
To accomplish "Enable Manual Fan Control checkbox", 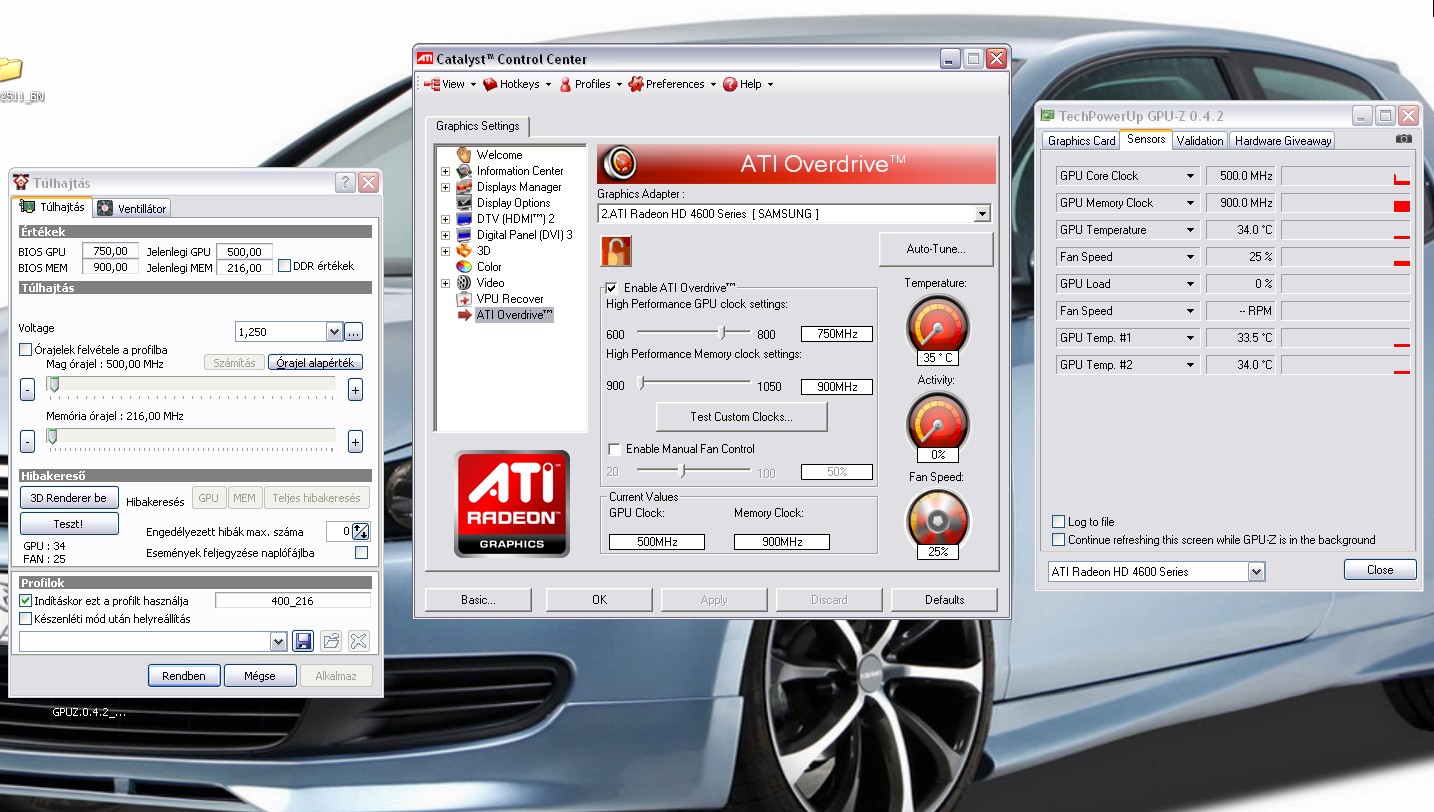I will point(614,449).
